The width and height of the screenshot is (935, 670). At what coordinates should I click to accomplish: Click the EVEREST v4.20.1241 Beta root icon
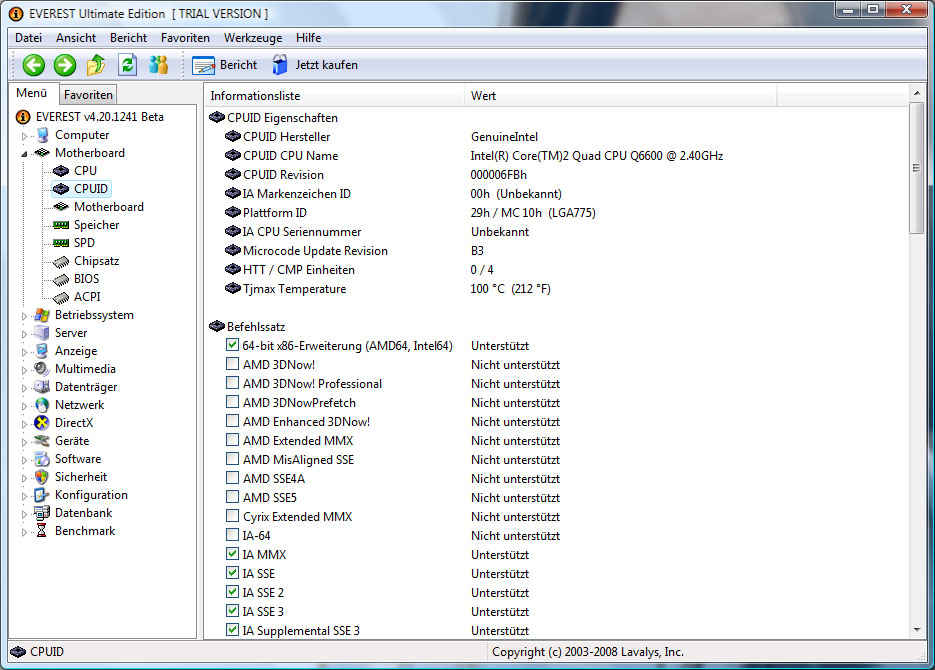tap(23, 117)
